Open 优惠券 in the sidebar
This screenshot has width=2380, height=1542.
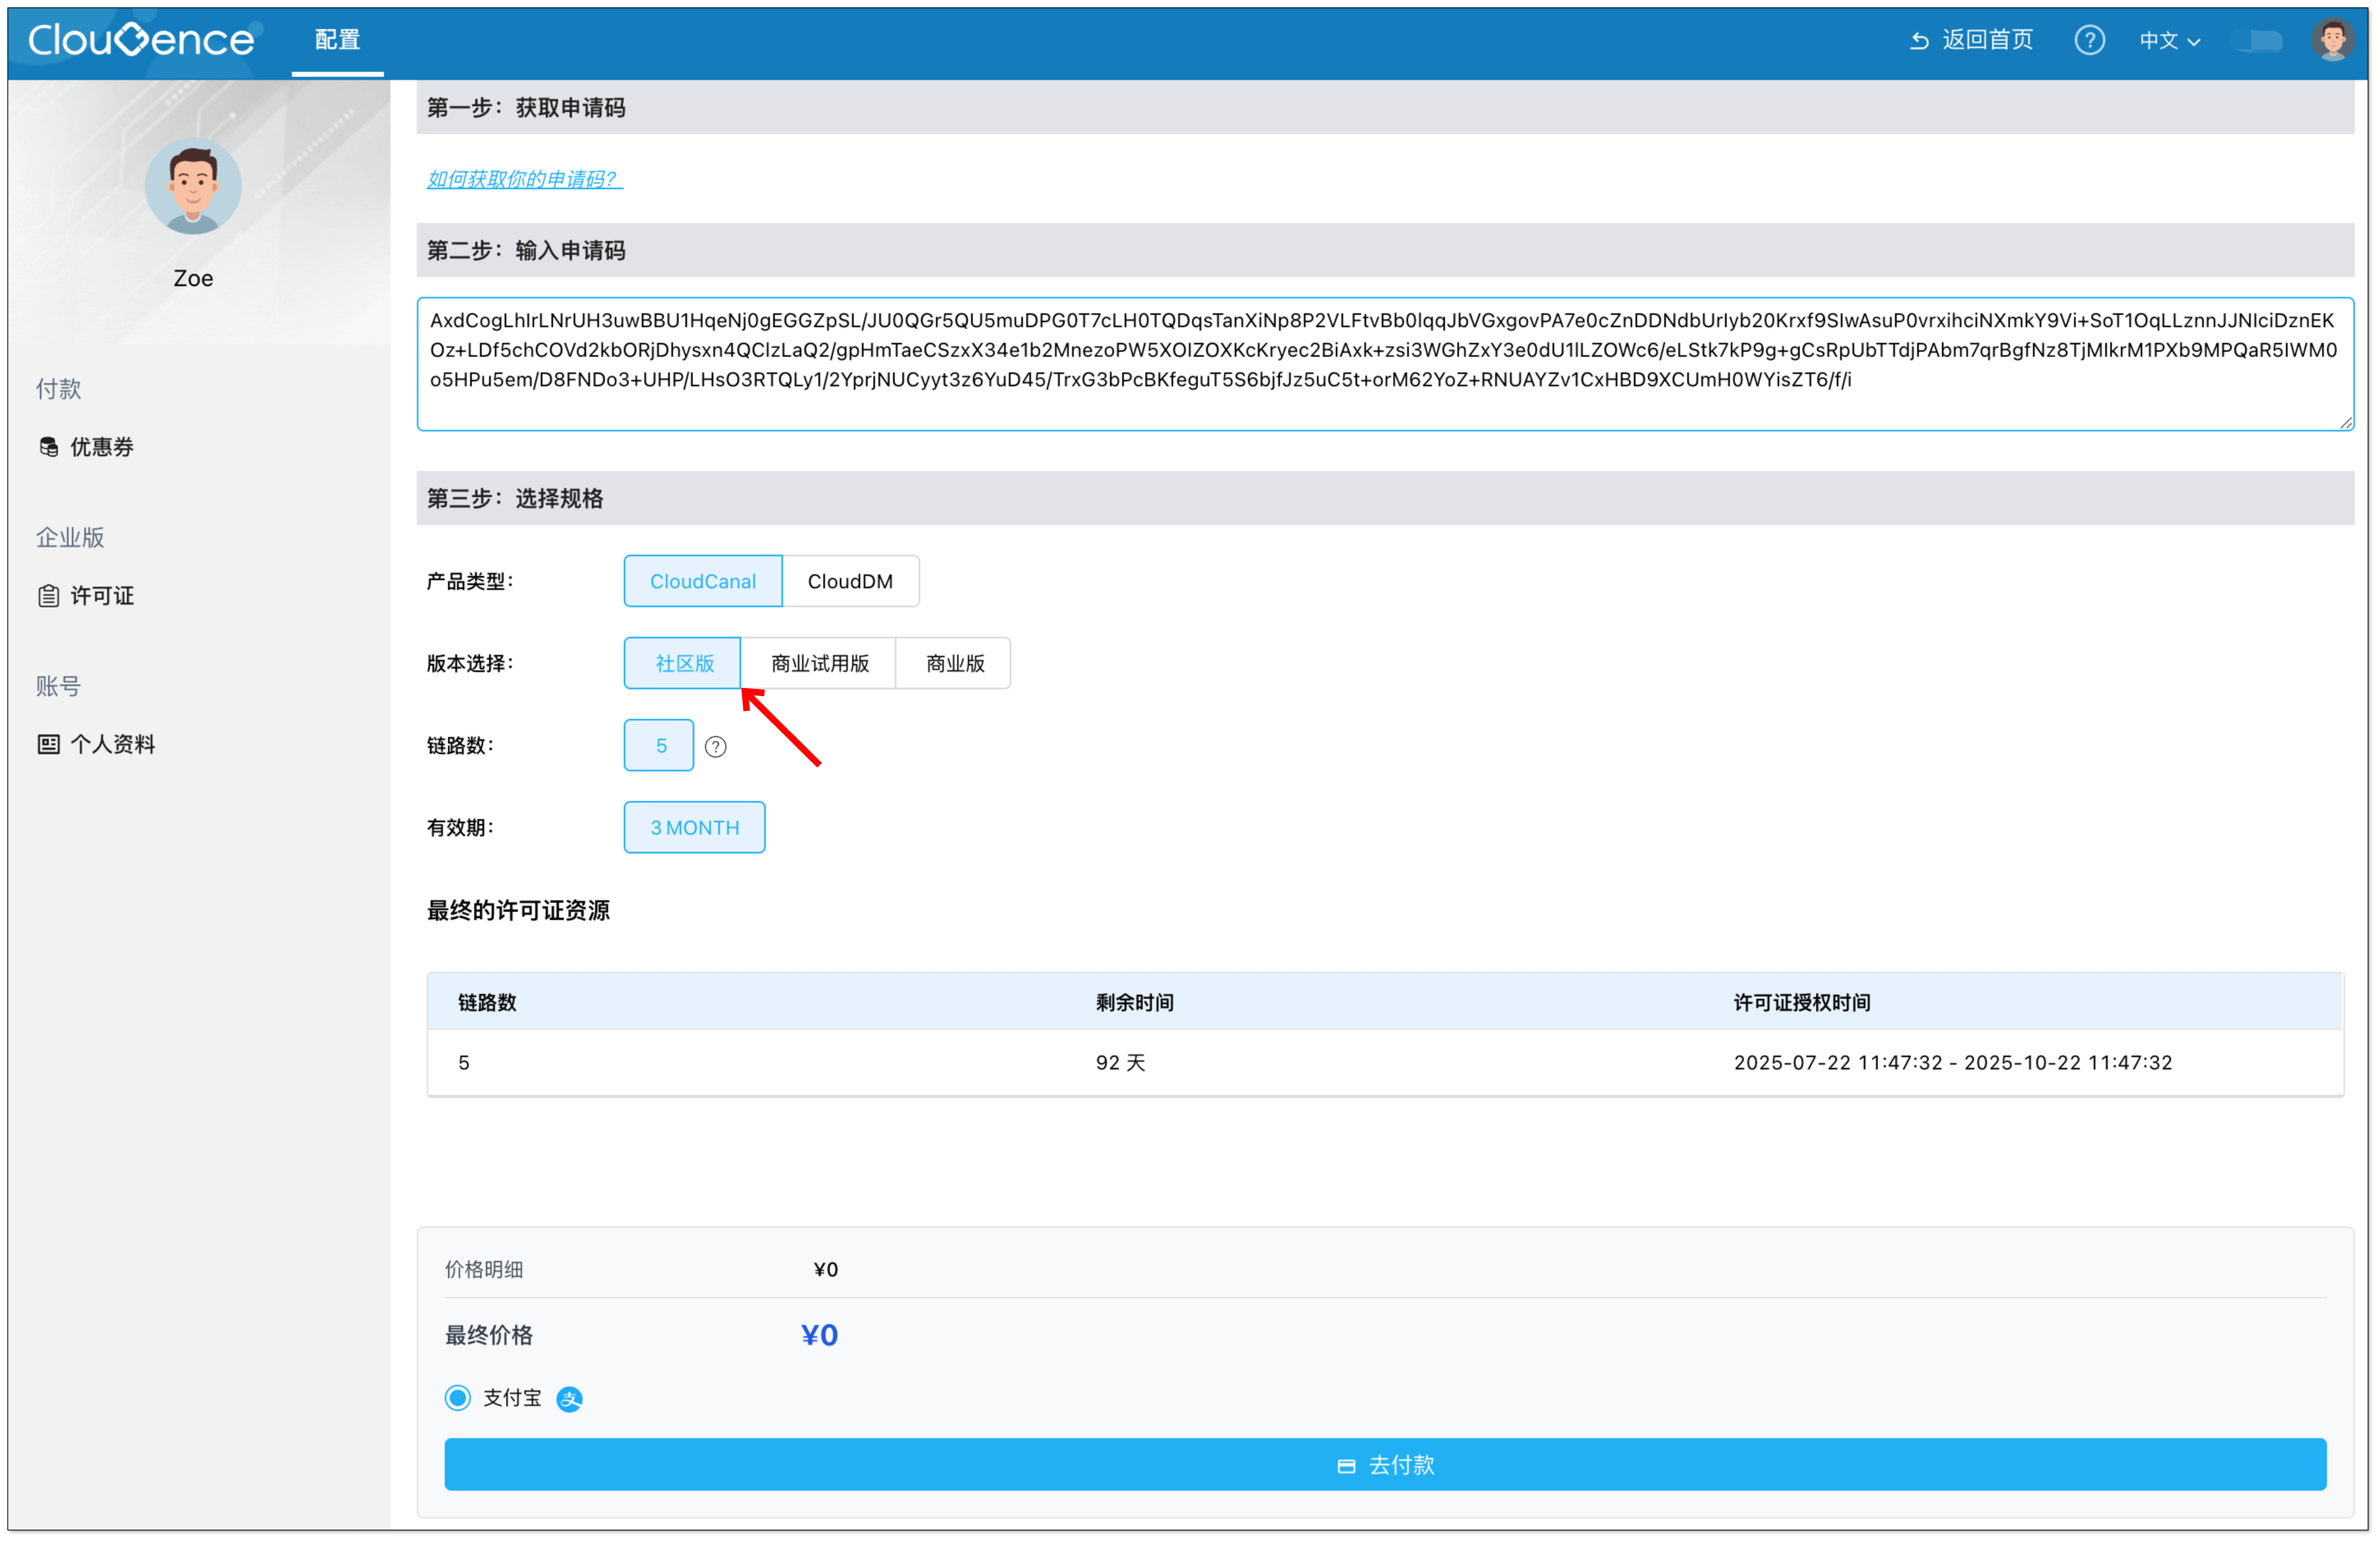tap(86, 447)
